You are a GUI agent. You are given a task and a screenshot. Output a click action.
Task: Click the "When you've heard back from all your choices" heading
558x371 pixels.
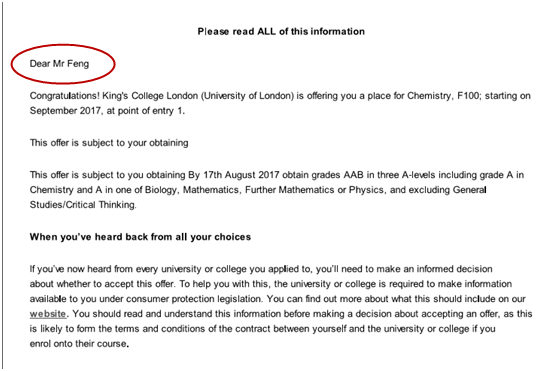pyautogui.click(x=140, y=237)
